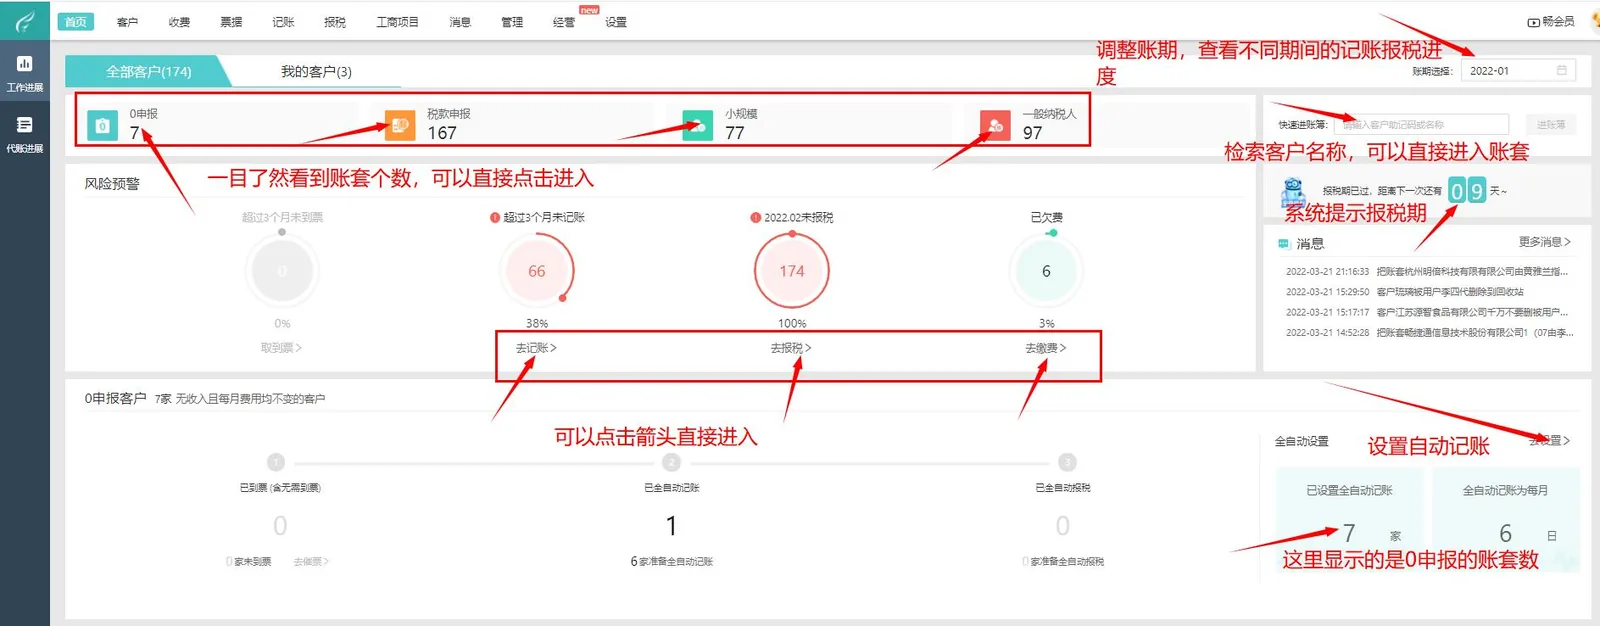Click the green 小规模 icon
Image resolution: width=1600 pixels, height=626 pixels.
click(697, 125)
